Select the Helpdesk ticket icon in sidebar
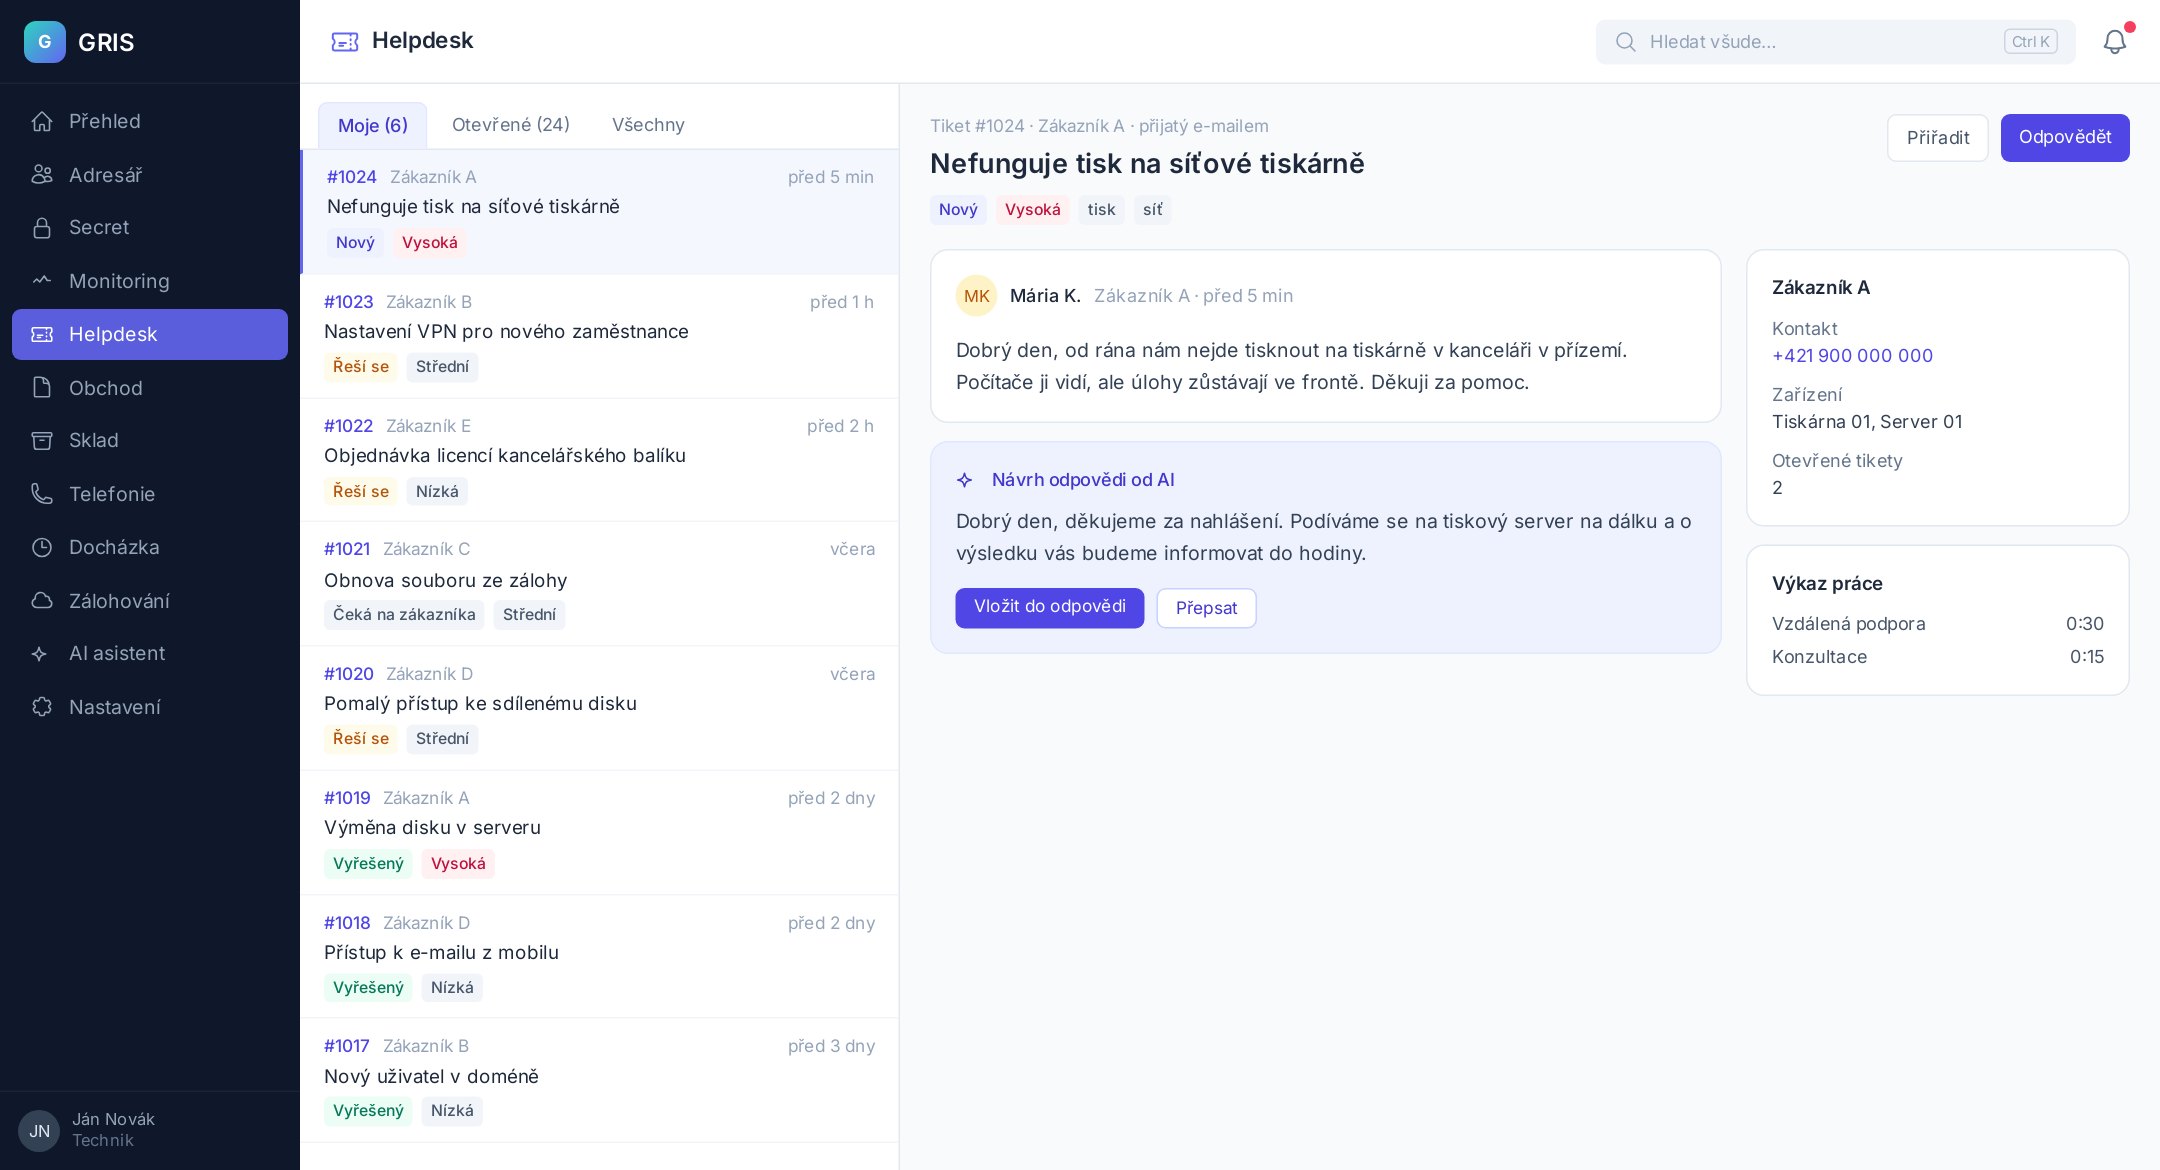2160x1170 pixels. [x=42, y=334]
